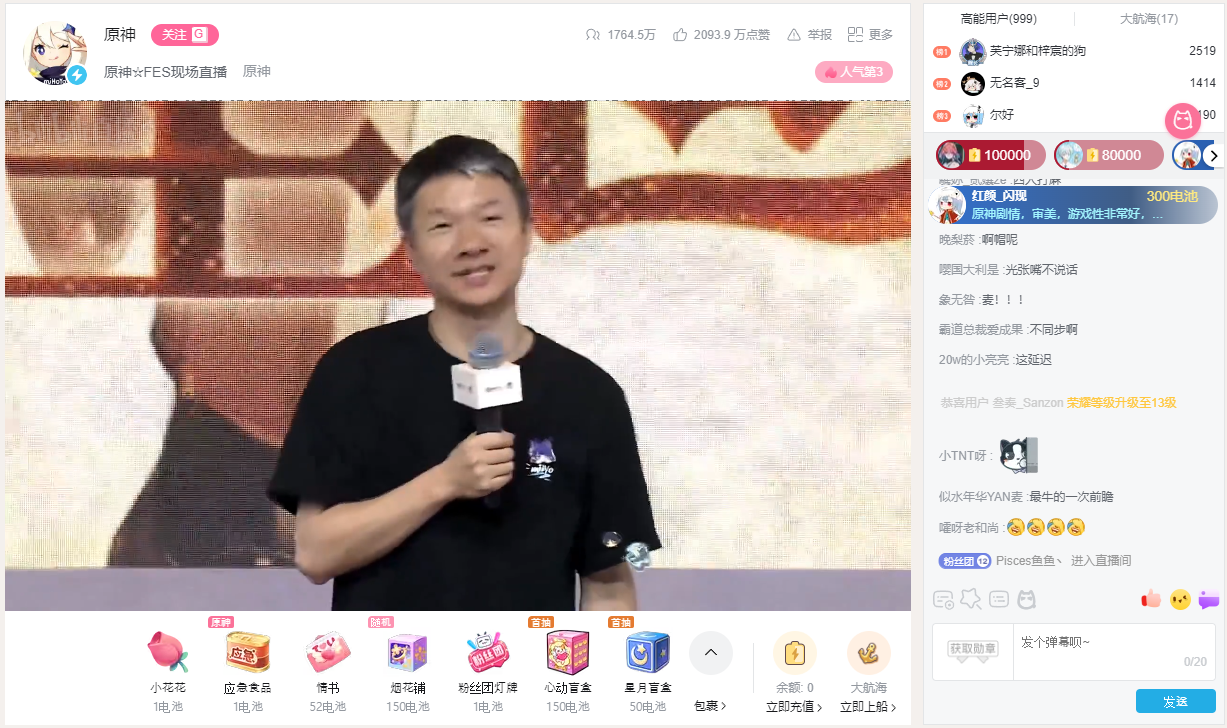The height and width of the screenshot is (728, 1227).
Task: Open 红颜_闪现's 300电池 super chat message
Action: pyautogui.click(x=1073, y=205)
